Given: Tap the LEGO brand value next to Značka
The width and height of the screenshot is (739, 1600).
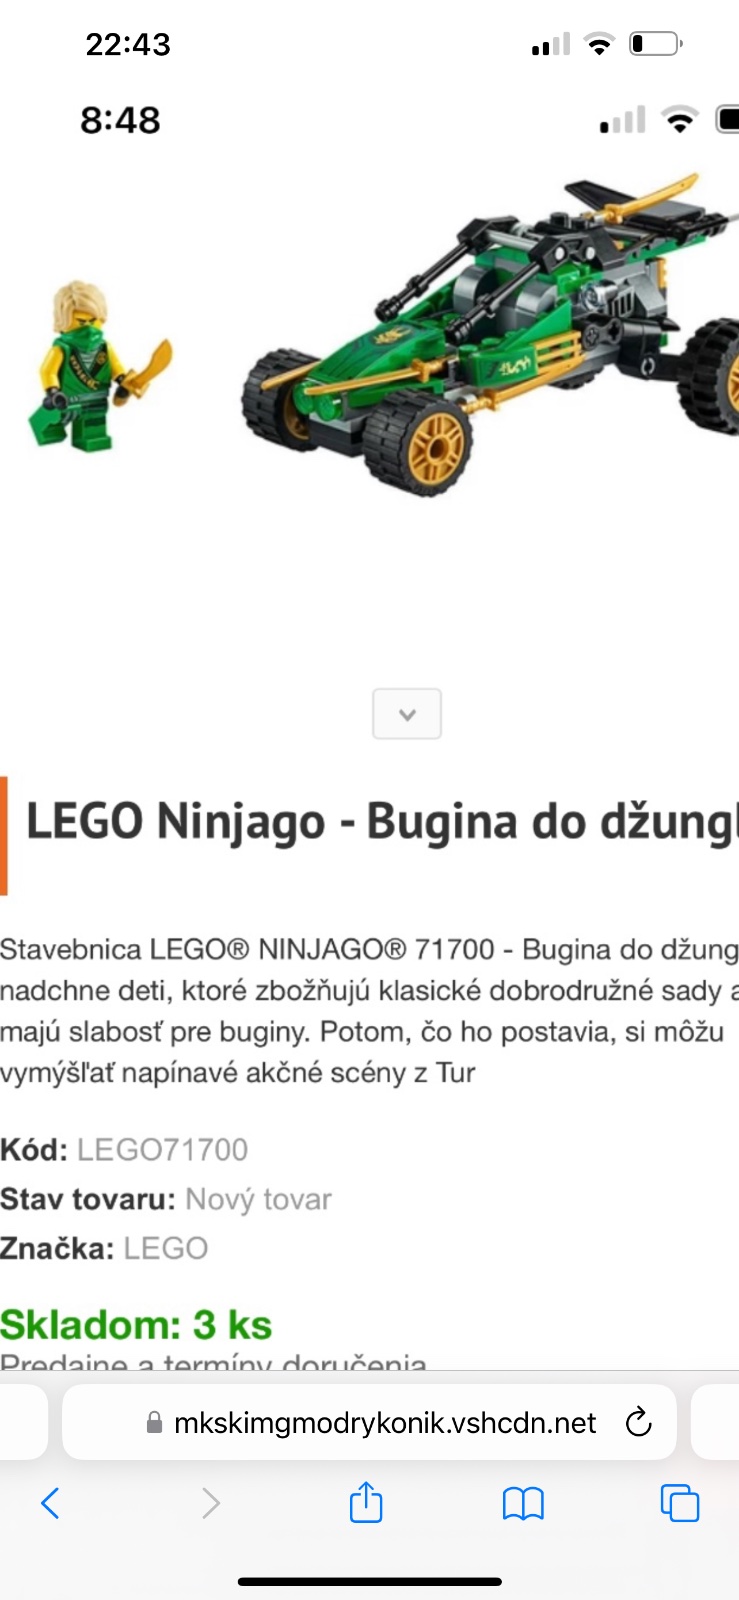Looking at the screenshot, I should coord(166,1248).
